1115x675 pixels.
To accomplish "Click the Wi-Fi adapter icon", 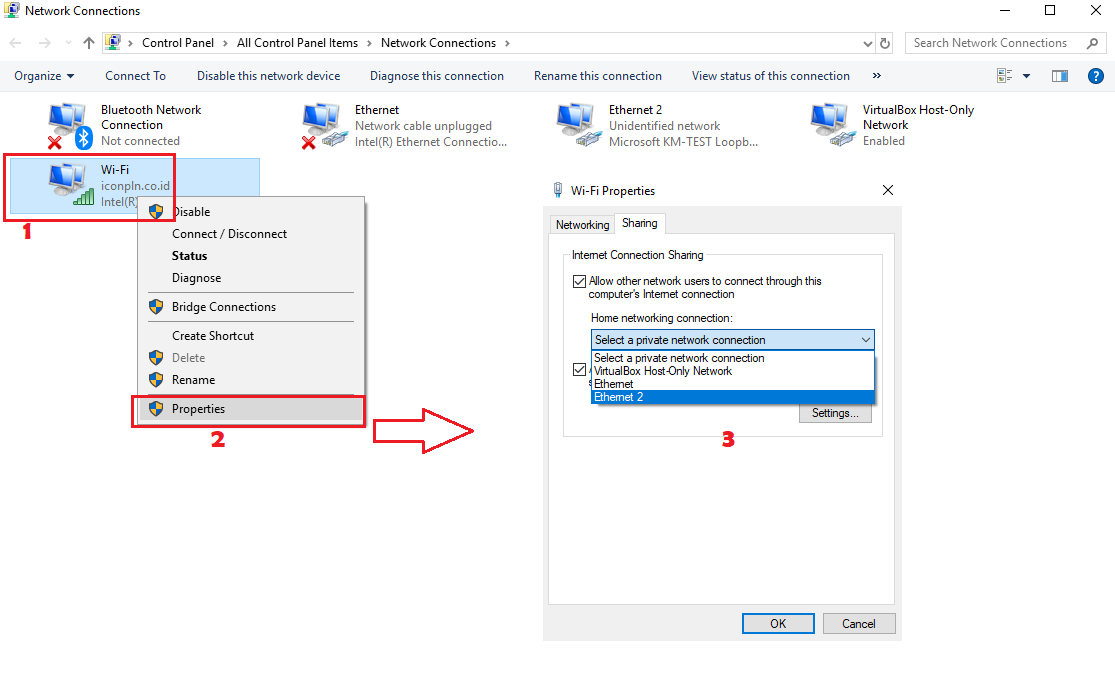I will (x=70, y=183).
